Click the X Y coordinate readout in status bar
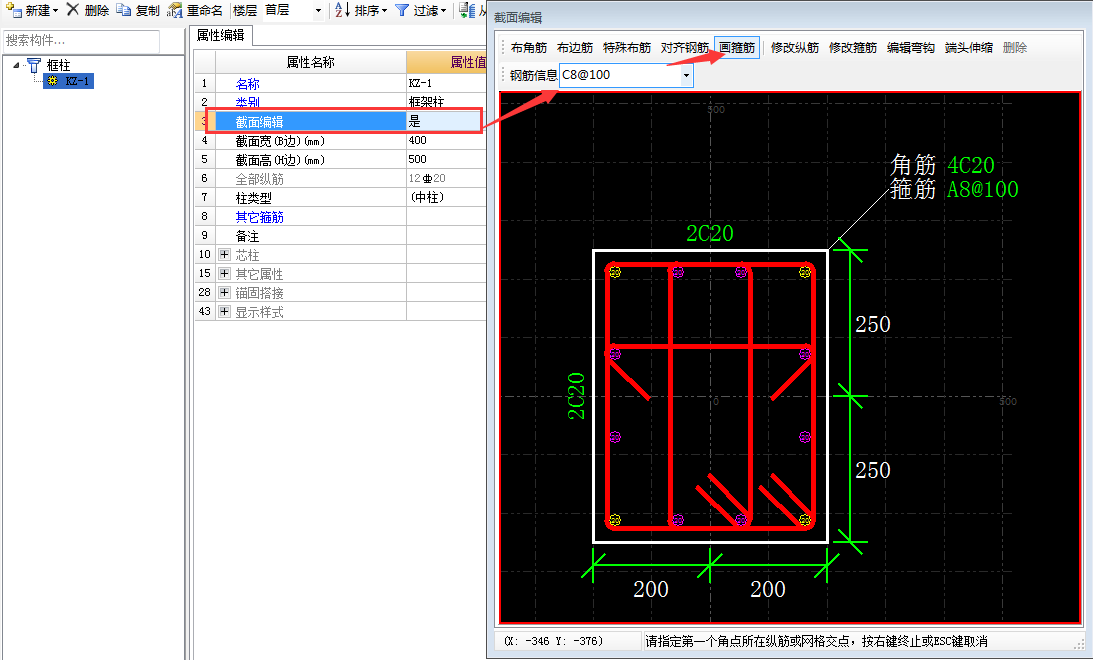The width and height of the screenshot is (1093, 660). [553, 641]
